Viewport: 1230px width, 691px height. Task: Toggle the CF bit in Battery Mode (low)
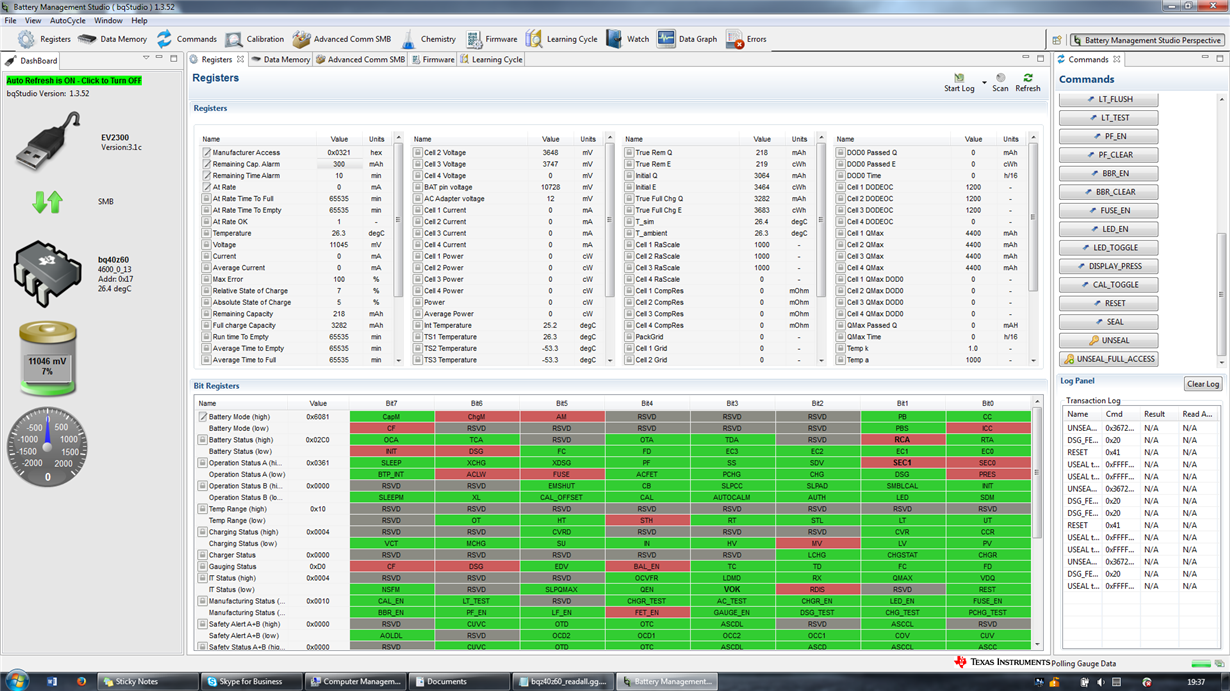pos(391,428)
